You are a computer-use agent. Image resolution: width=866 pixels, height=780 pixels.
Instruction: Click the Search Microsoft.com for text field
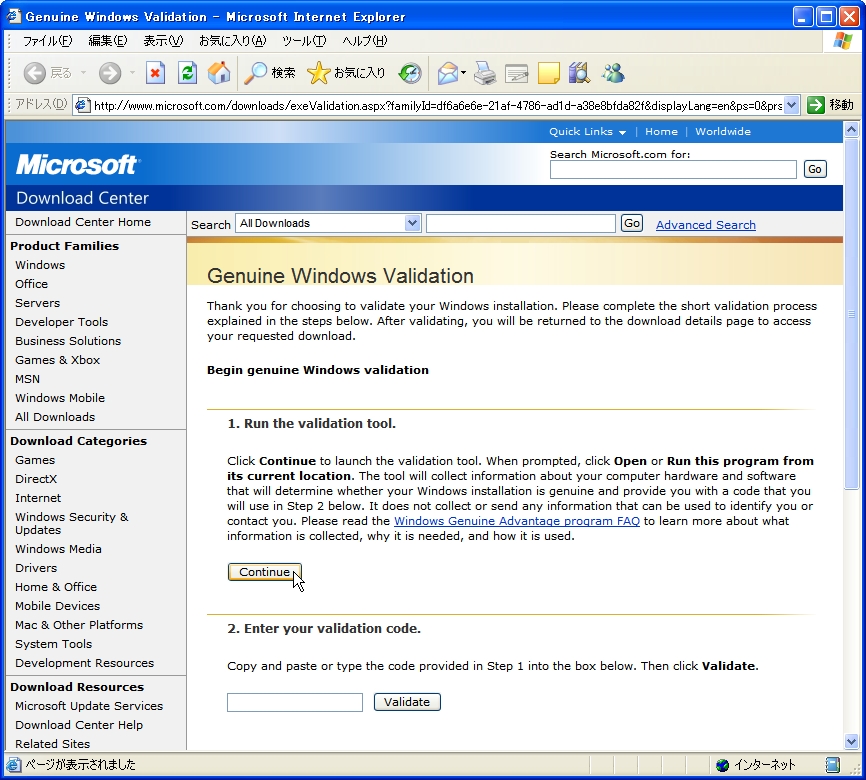(673, 170)
